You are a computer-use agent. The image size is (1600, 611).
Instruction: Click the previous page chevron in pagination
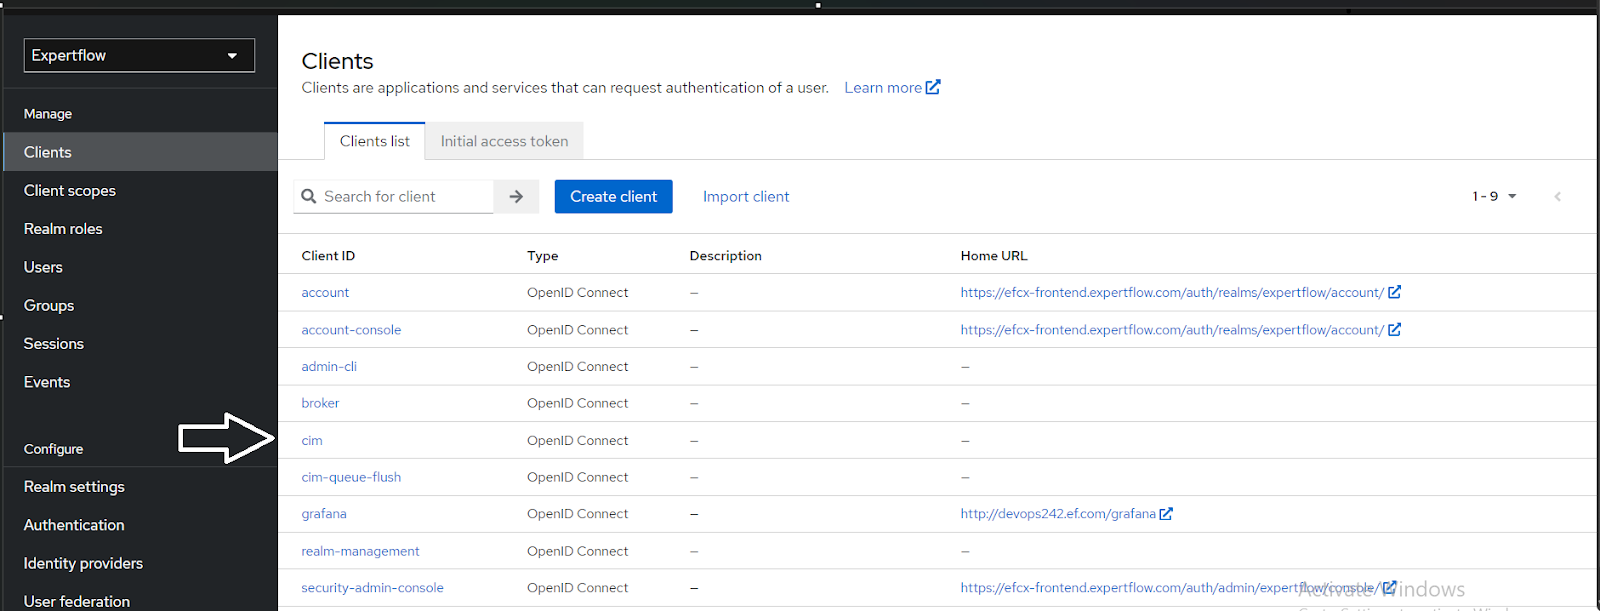1557,197
